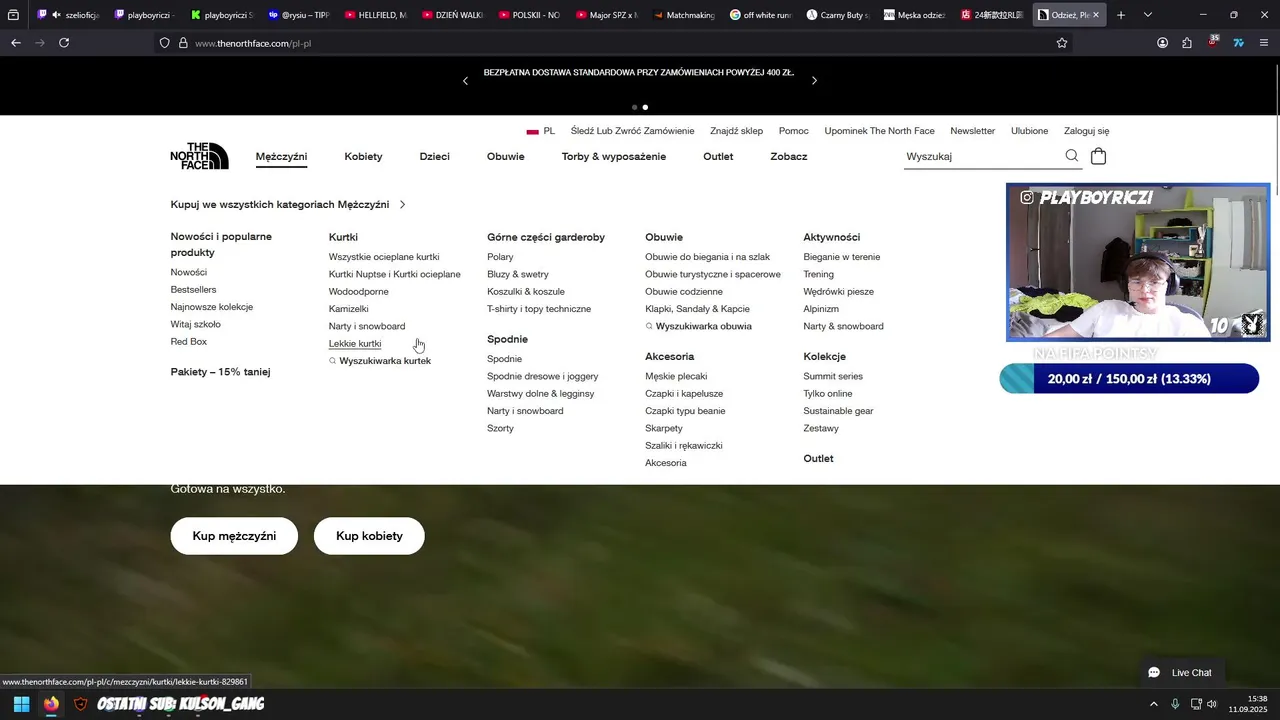Click Pomoc link

[x=794, y=131]
